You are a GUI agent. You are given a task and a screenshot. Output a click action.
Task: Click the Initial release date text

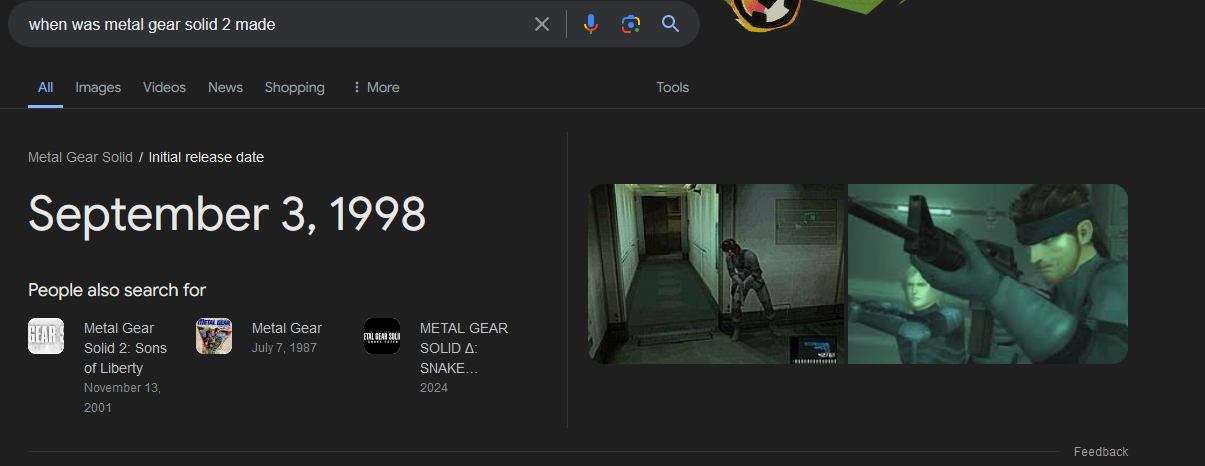pos(206,157)
